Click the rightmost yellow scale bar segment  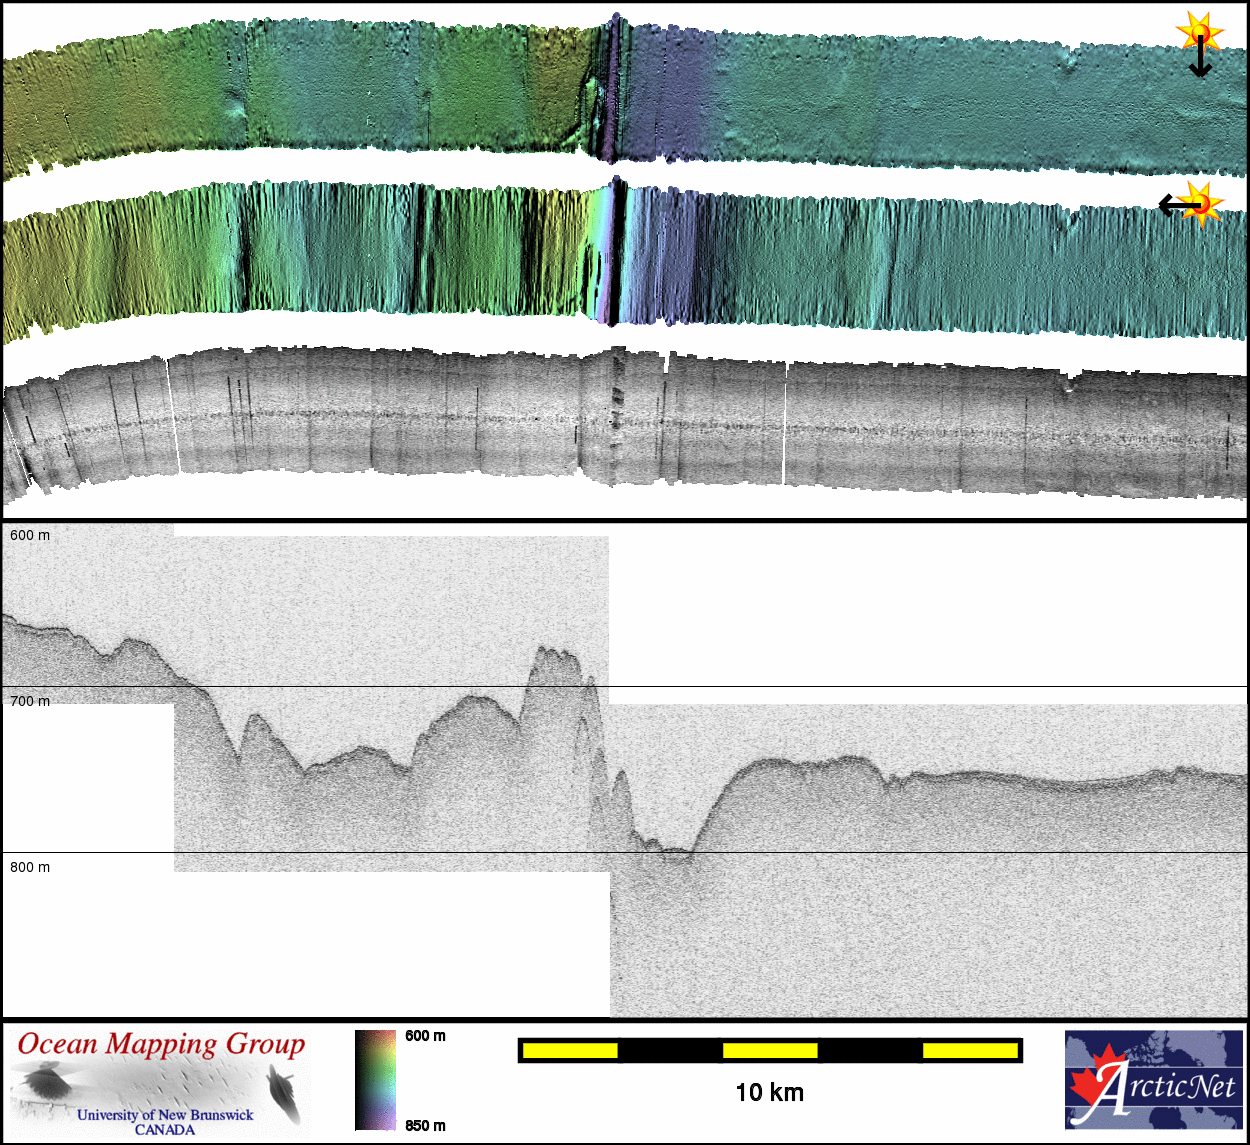pyautogui.click(x=970, y=1050)
